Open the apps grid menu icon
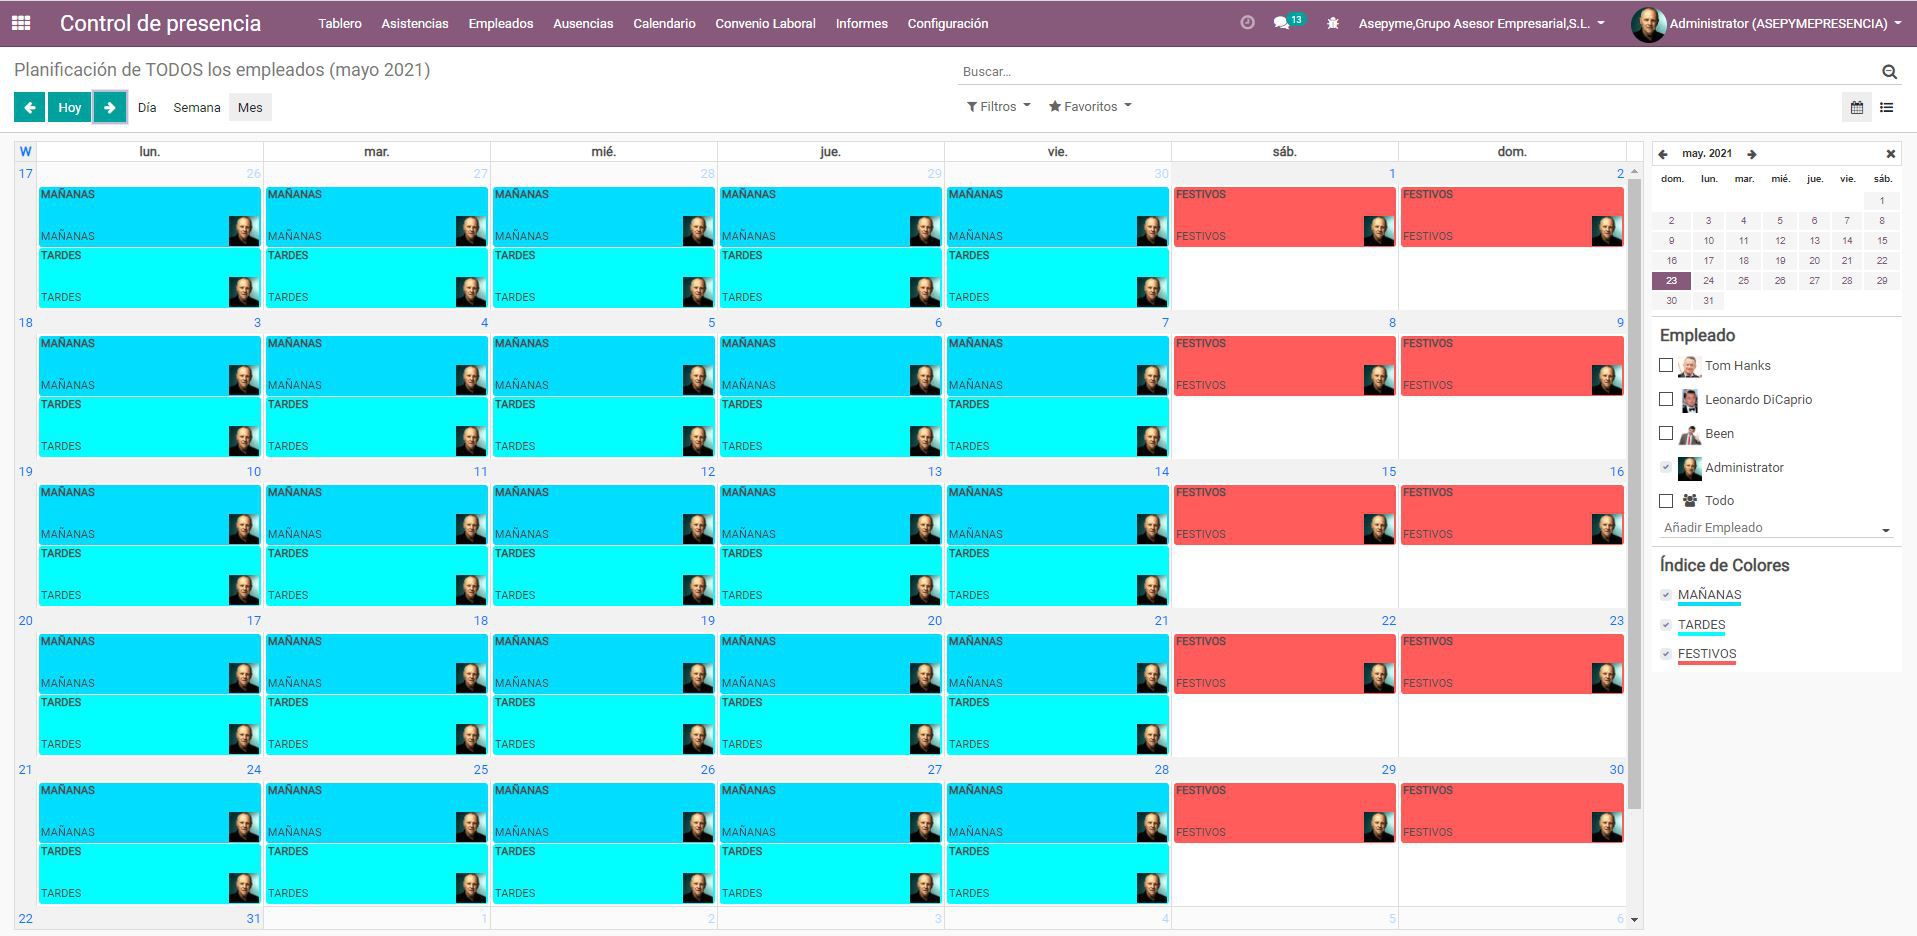The width and height of the screenshot is (1917, 936). [x=21, y=23]
